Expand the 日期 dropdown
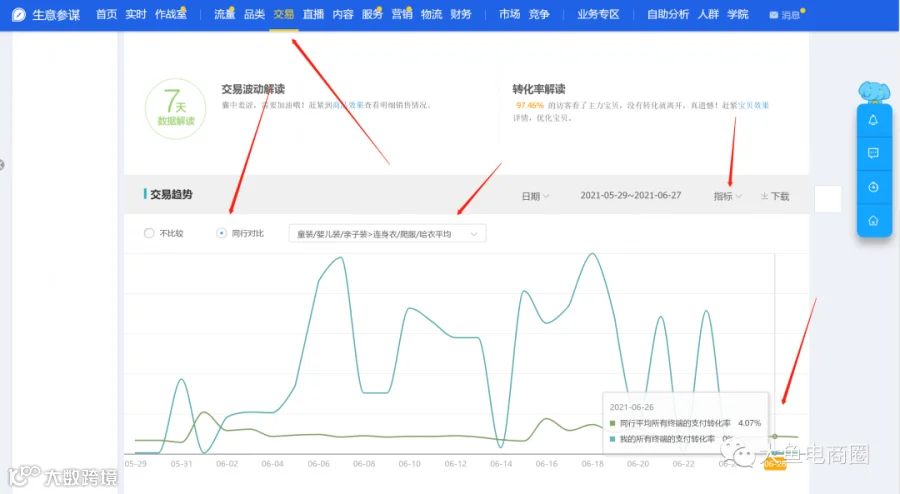This screenshot has height=494, width=900. pyautogui.click(x=535, y=196)
